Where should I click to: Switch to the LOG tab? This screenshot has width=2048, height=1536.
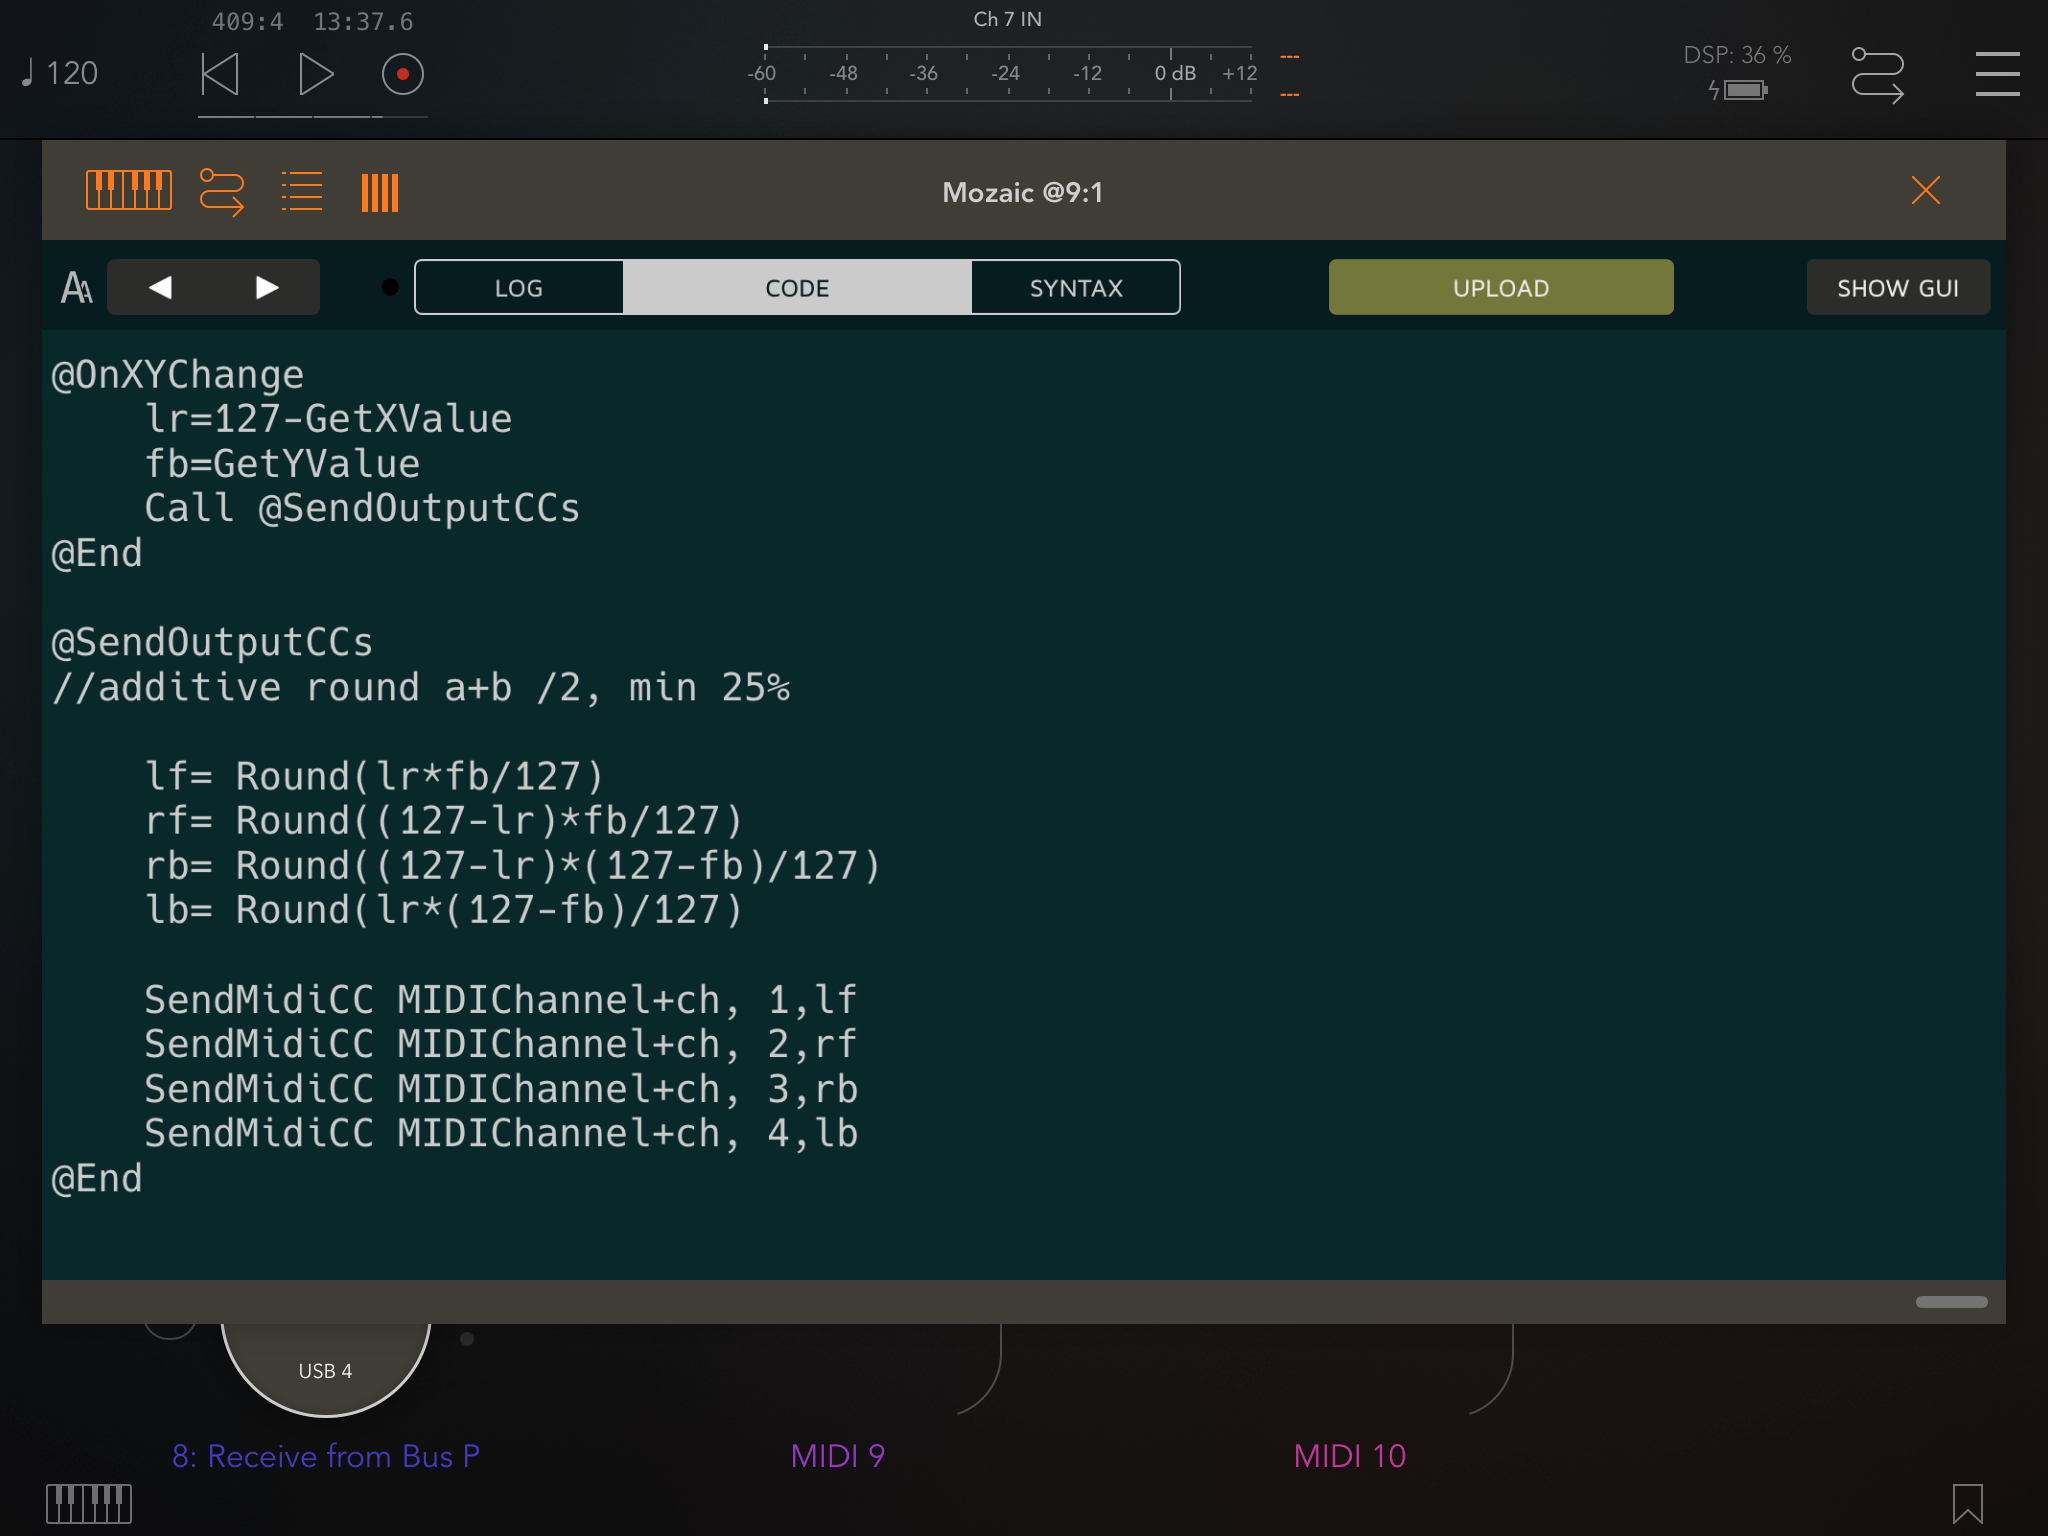point(519,288)
